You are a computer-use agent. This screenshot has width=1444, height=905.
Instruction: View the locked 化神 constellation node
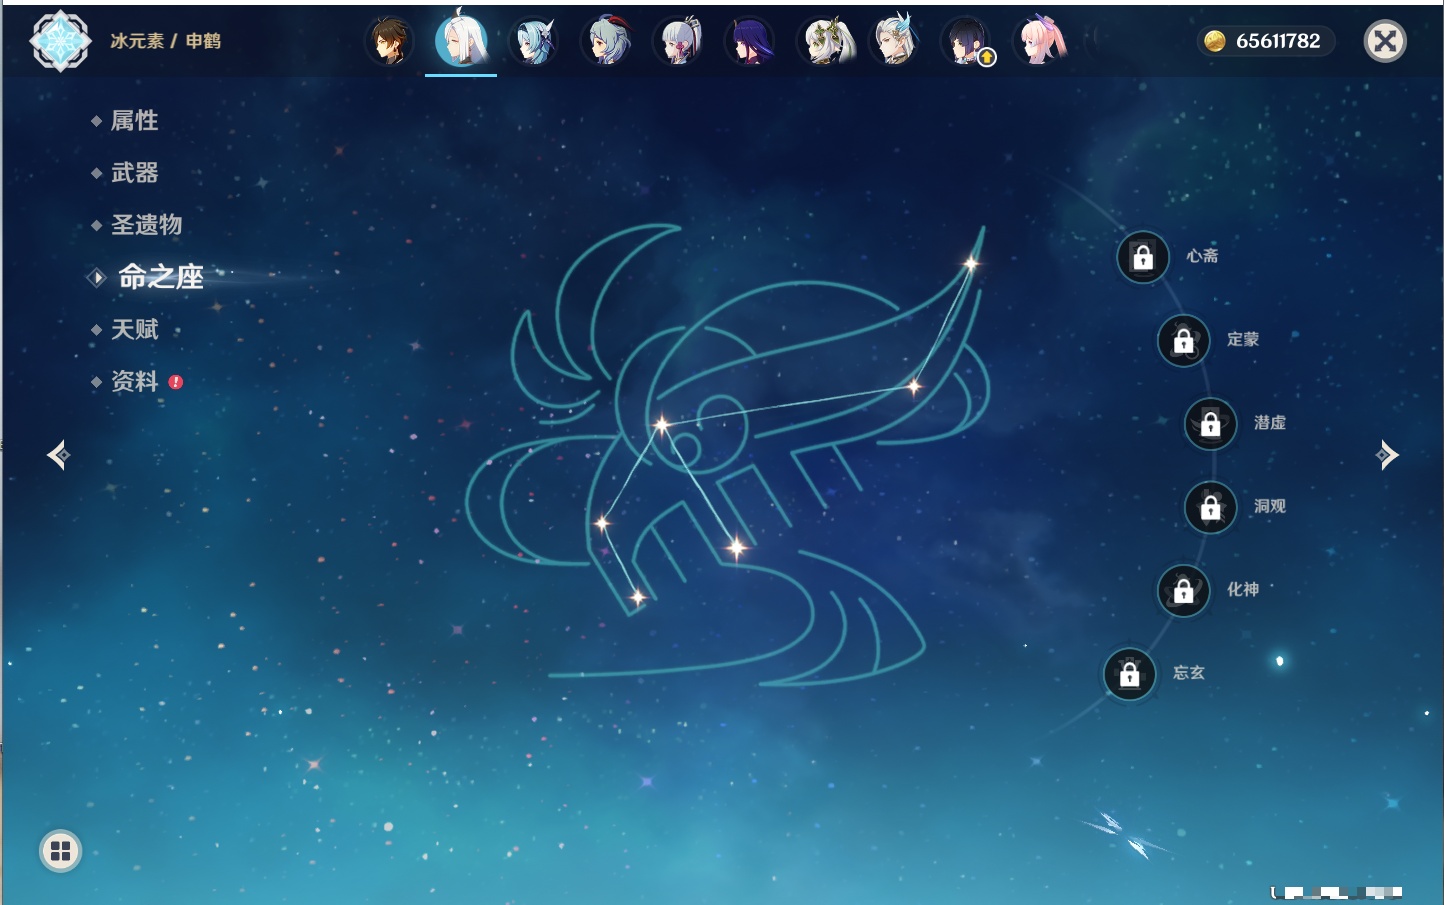pos(1183,591)
